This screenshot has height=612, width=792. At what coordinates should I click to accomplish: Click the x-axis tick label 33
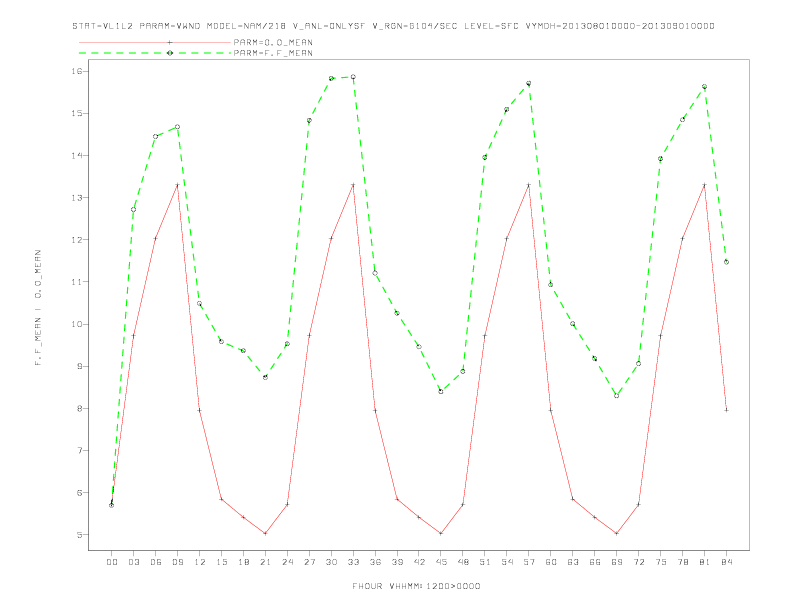click(353, 562)
